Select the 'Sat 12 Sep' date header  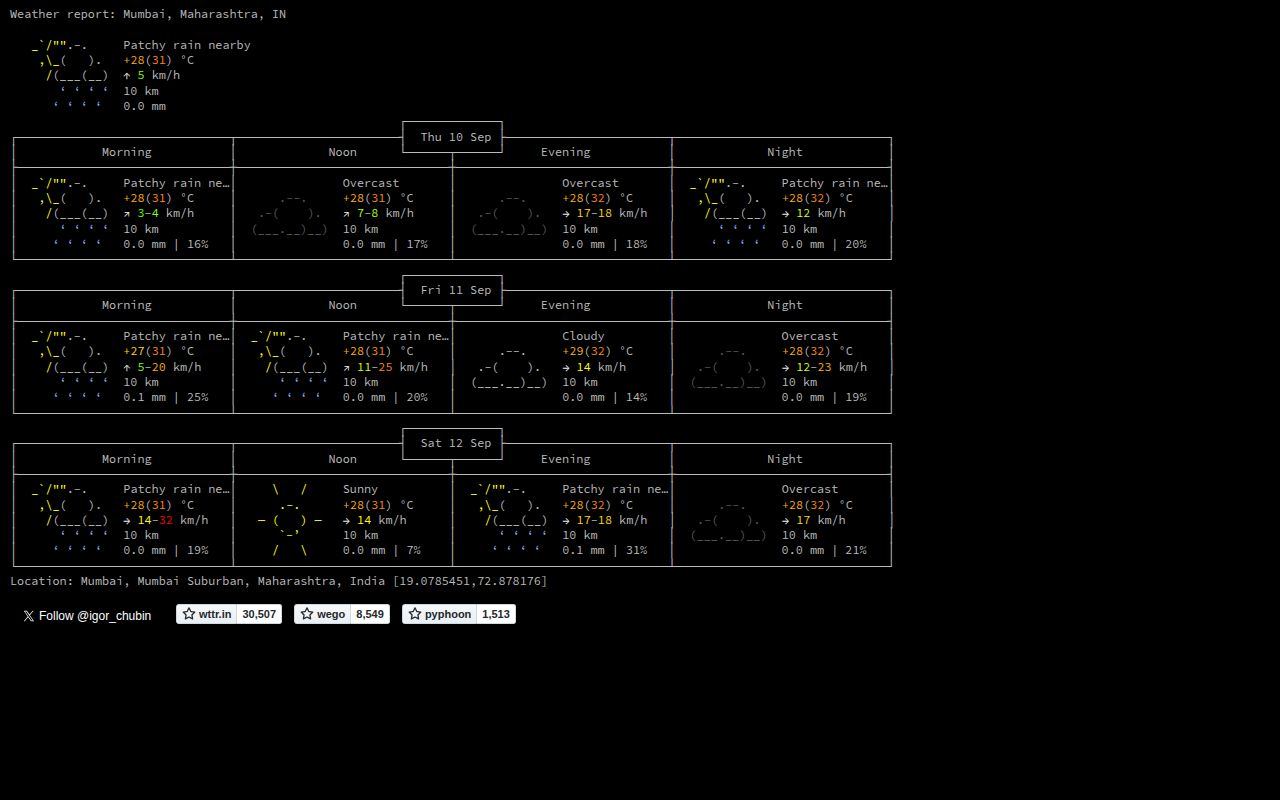tap(456, 443)
